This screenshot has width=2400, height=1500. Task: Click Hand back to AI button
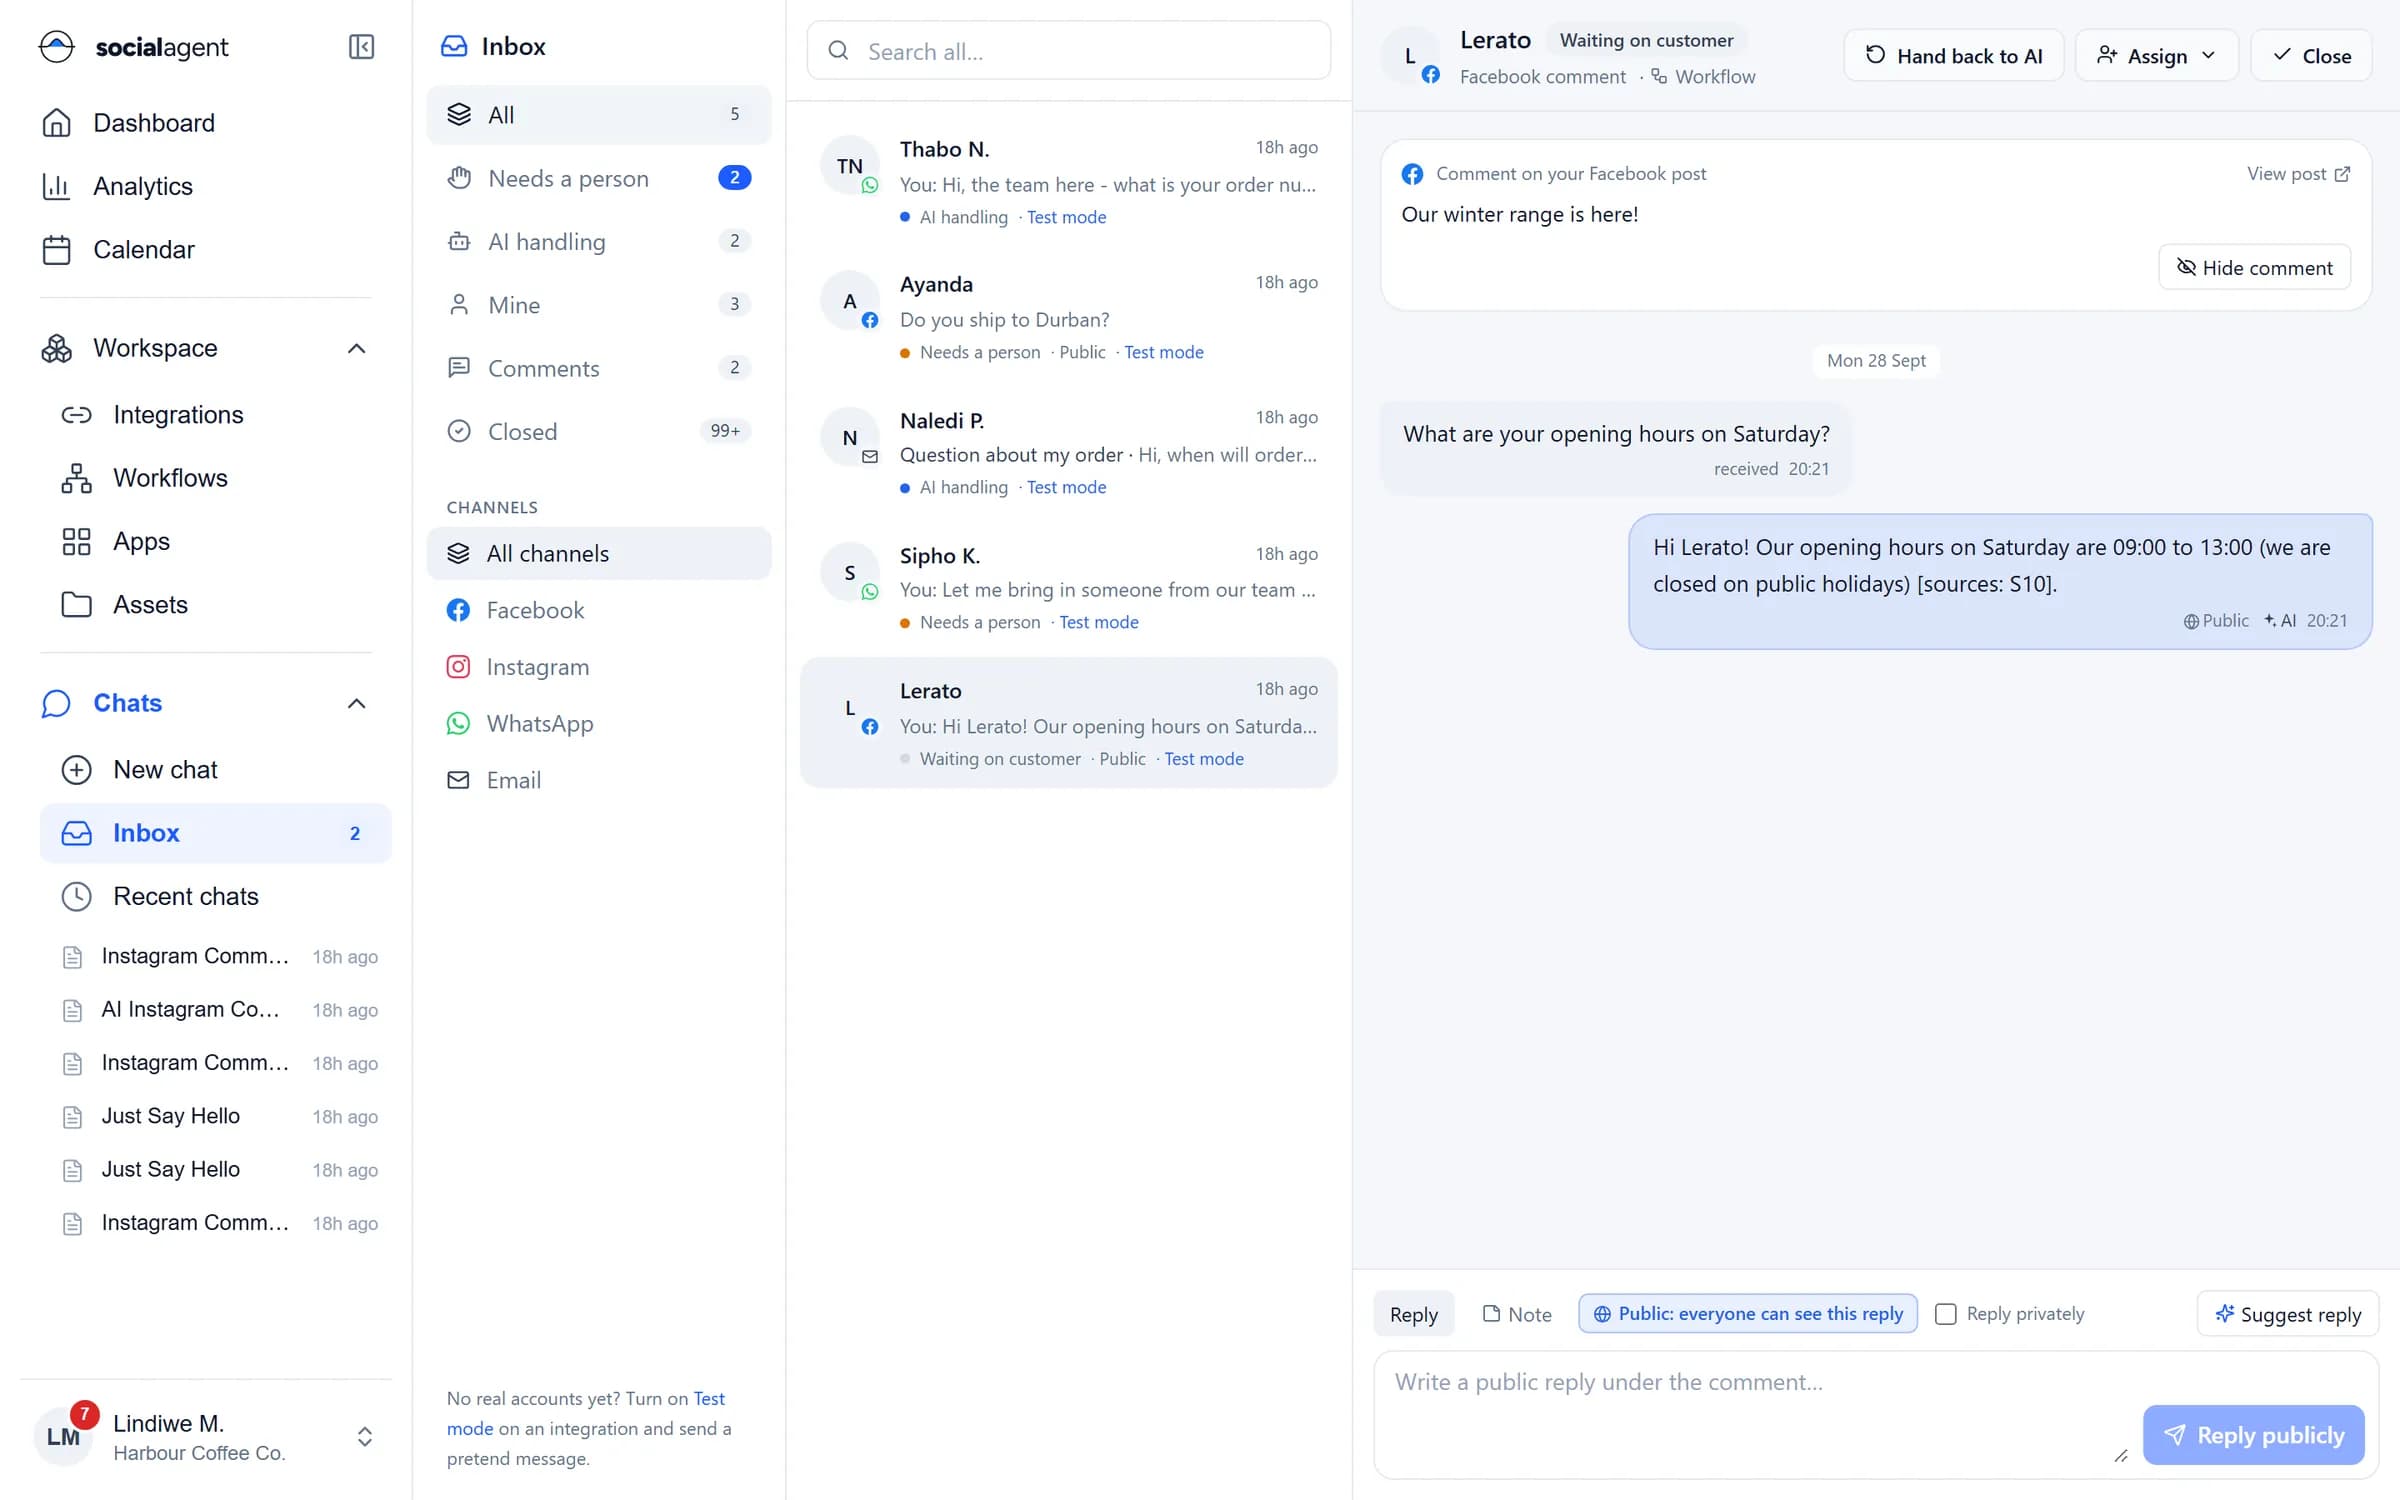coord(1953,56)
